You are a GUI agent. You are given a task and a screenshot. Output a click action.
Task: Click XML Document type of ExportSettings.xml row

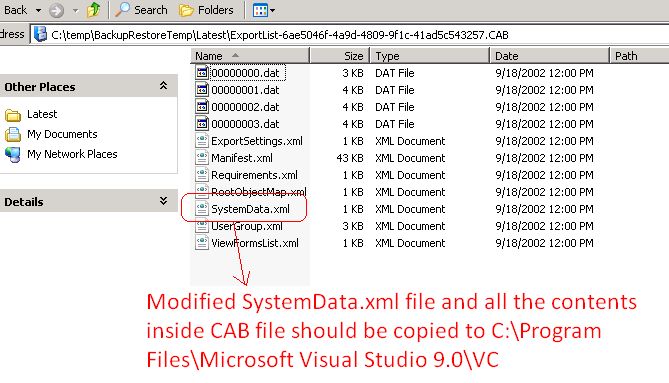(410, 141)
